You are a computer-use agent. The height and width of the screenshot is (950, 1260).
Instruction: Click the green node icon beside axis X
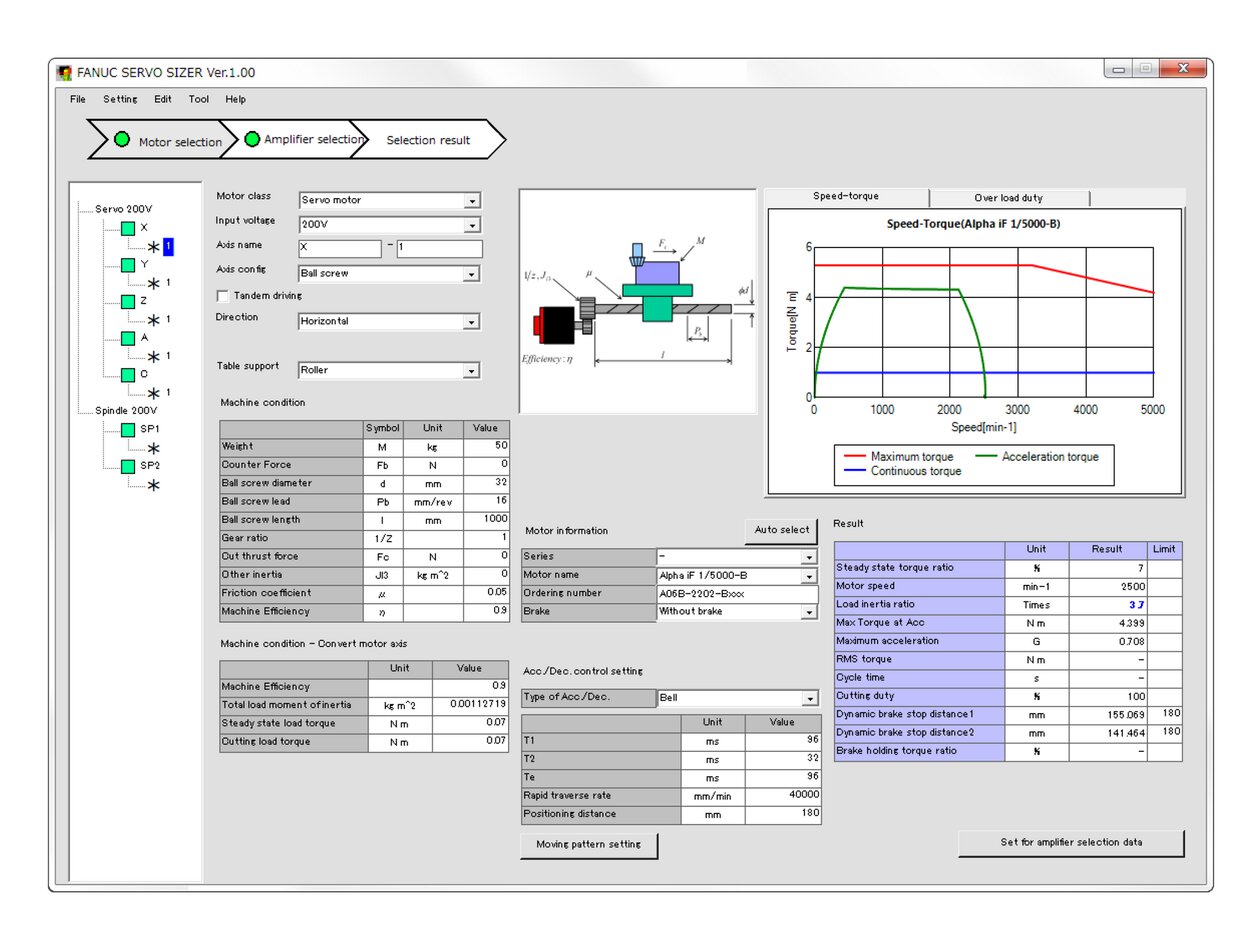point(127,229)
